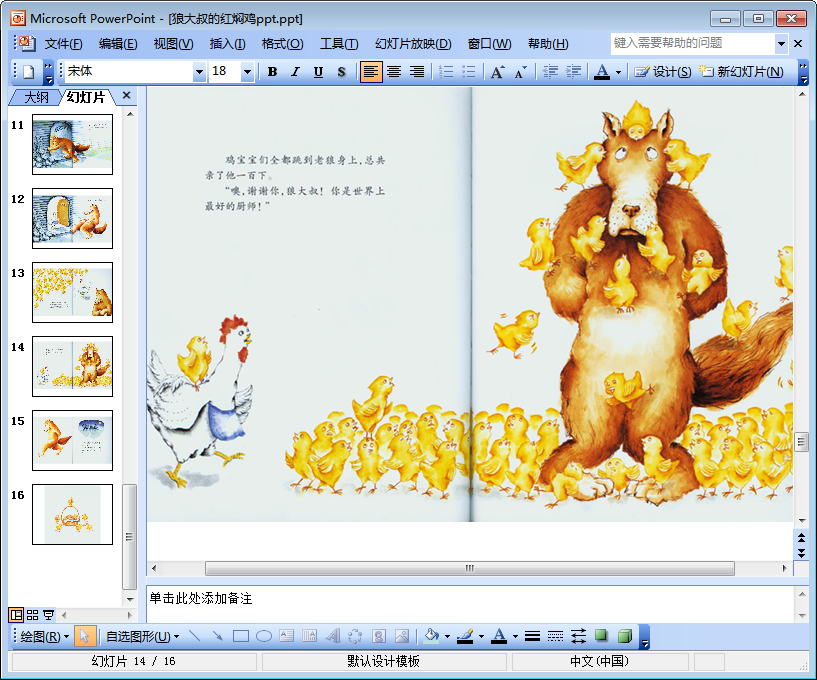Switch to the 大纲 outline tab
Image resolution: width=817 pixels, height=680 pixels.
click(x=36, y=97)
